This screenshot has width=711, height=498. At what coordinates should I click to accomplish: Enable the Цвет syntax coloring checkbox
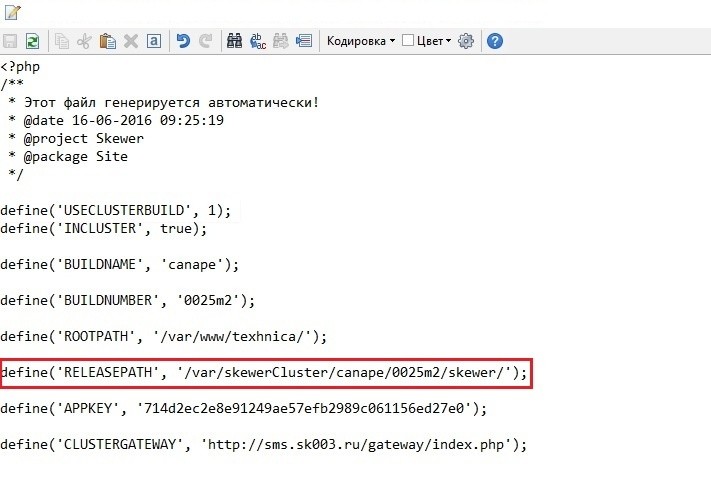click(407, 41)
